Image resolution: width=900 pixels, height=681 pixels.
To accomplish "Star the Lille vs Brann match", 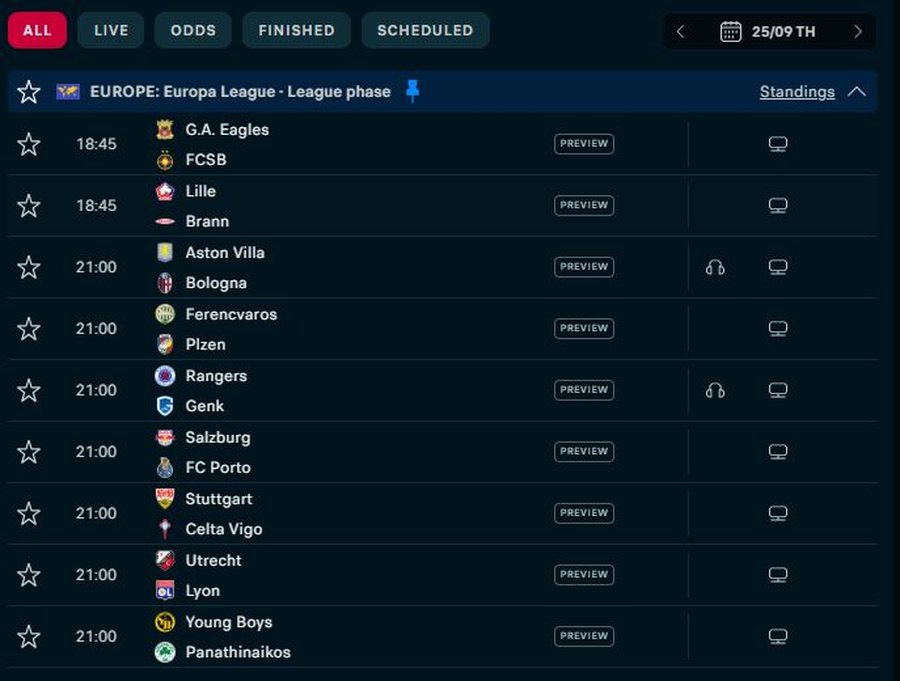I will (x=29, y=206).
